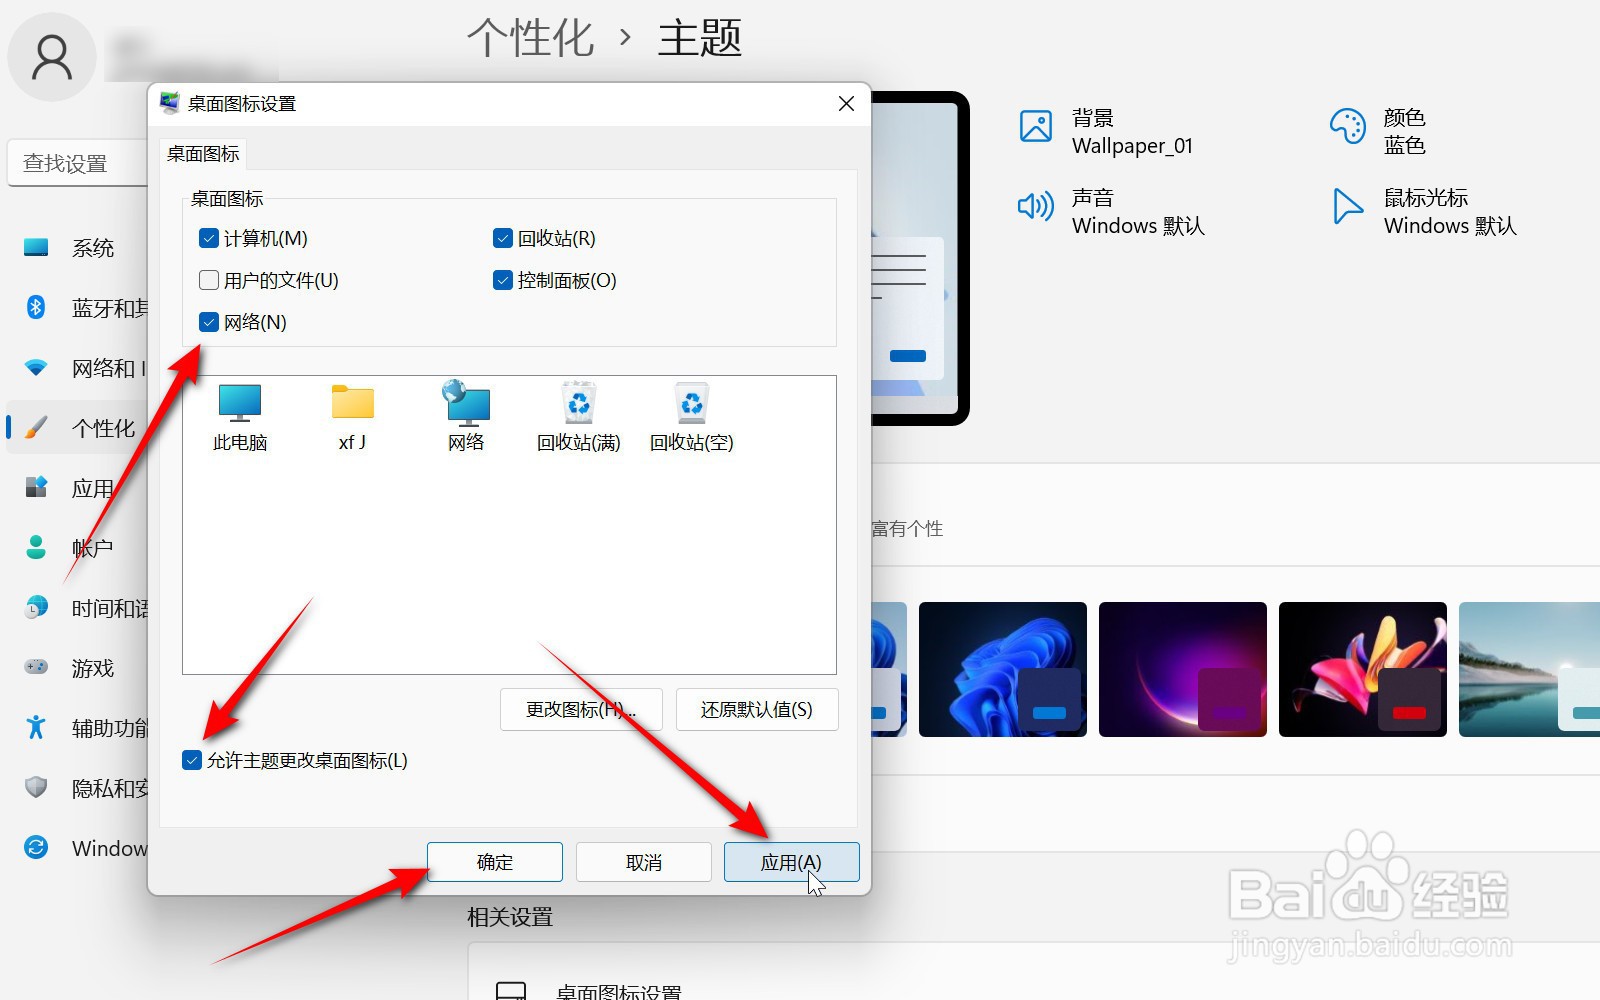Click the 还原默认值(S) button

pyautogui.click(x=757, y=709)
